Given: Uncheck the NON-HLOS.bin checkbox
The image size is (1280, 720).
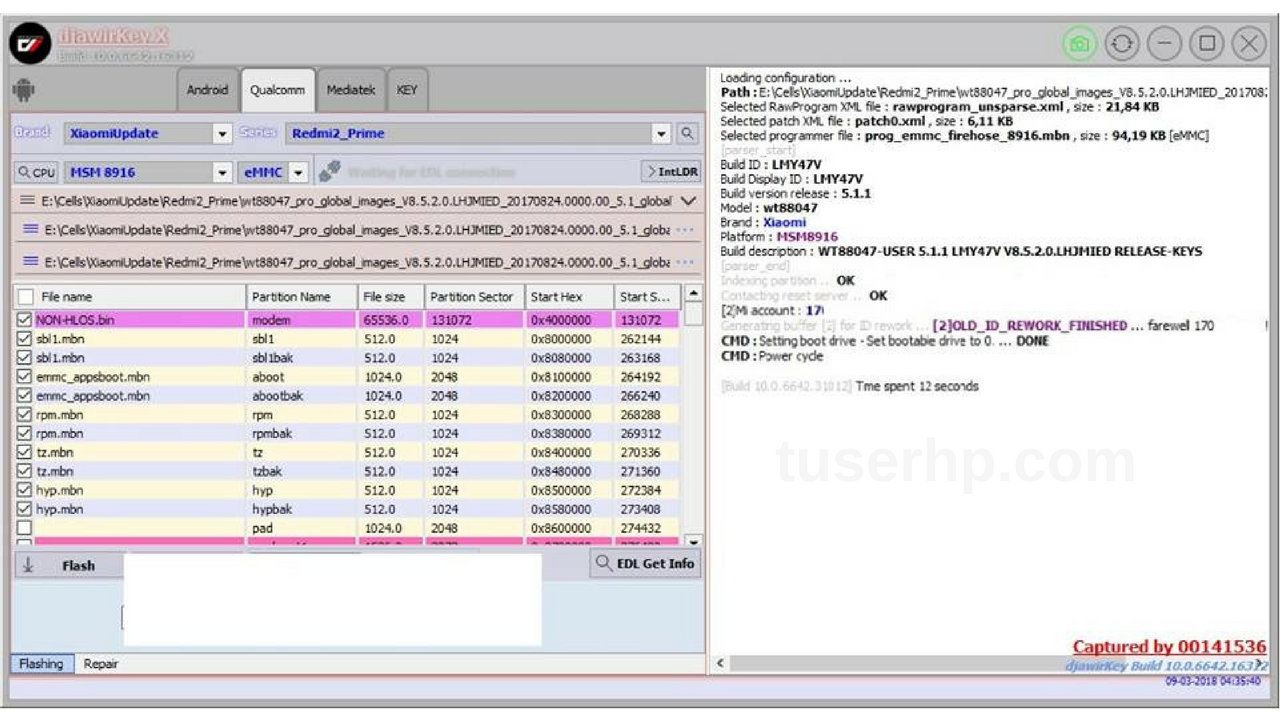Looking at the screenshot, I should [25, 320].
